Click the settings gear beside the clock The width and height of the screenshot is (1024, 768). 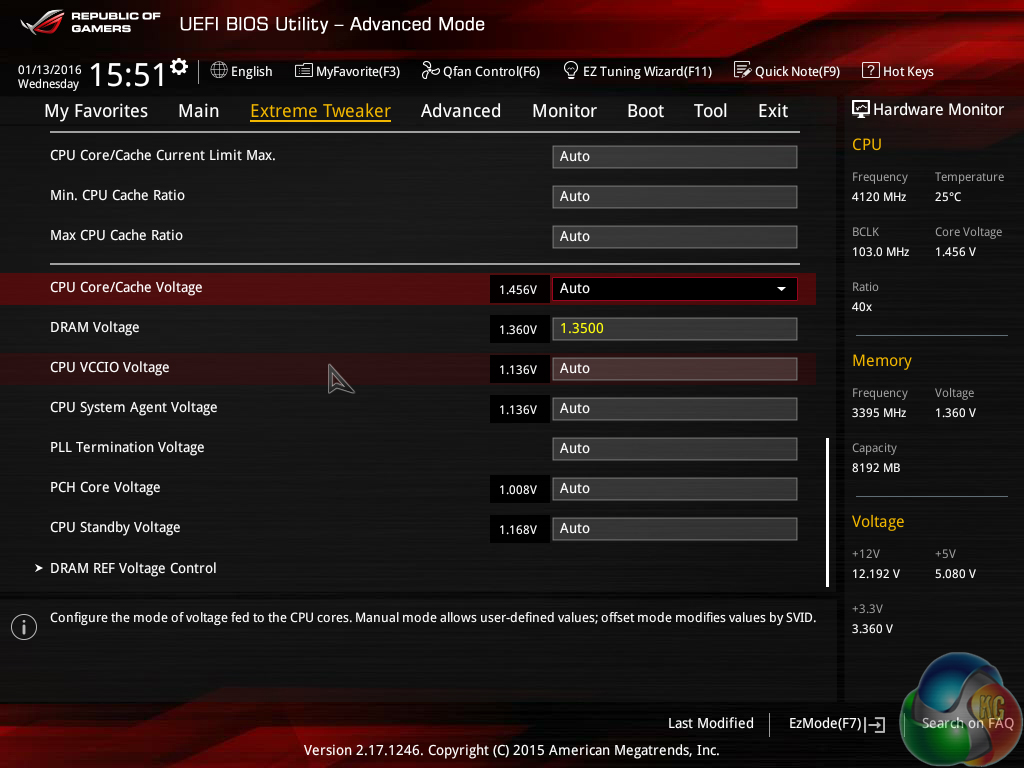pyautogui.click(x=179, y=67)
